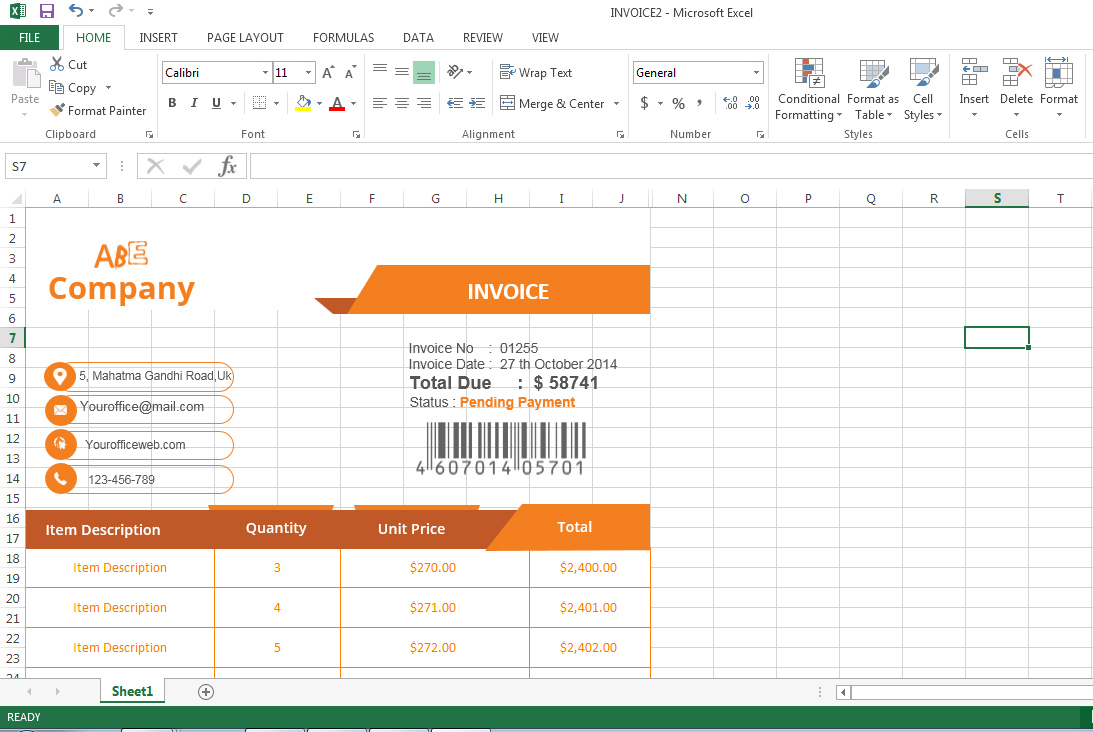Toggle Italic formatting
This screenshot has height=732, width=1093.
[193, 103]
